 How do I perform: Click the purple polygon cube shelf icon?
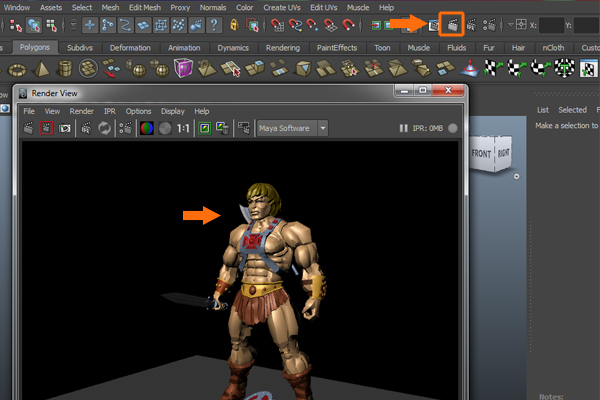click(185, 69)
